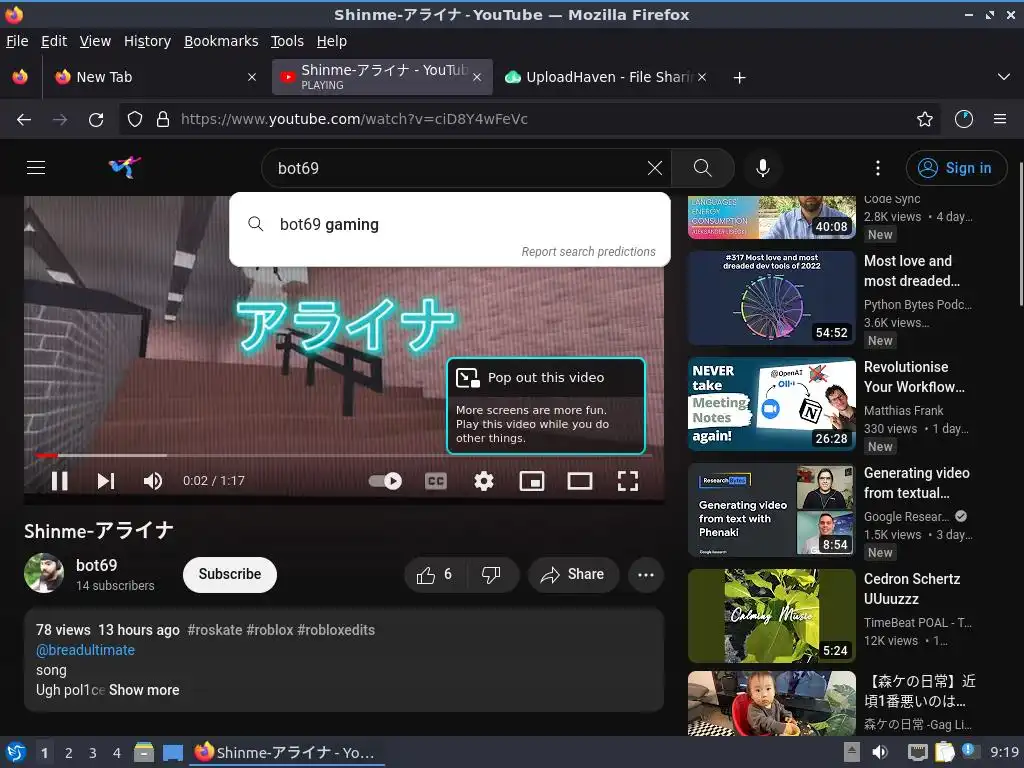Open the file manager taskbar icon
This screenshot has width=1024, height=768.
coord(144,752)
